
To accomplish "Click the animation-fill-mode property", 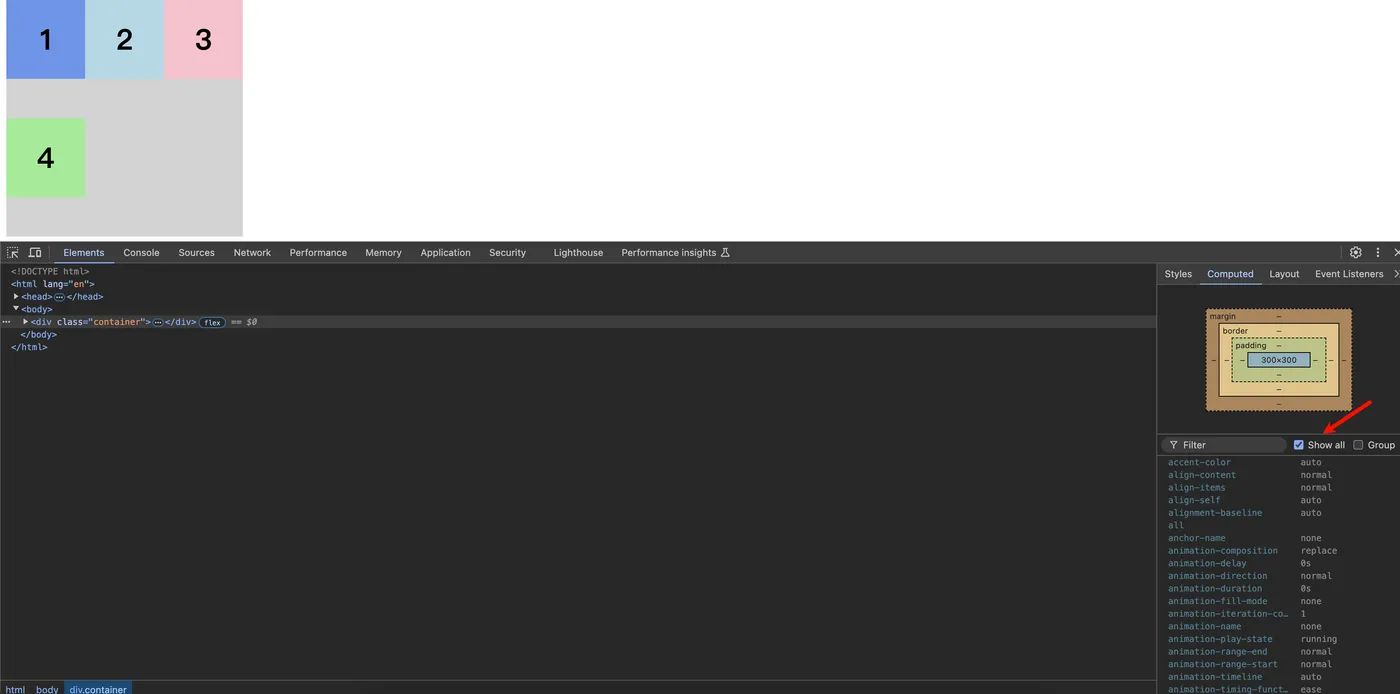I will pos(1217,601).
